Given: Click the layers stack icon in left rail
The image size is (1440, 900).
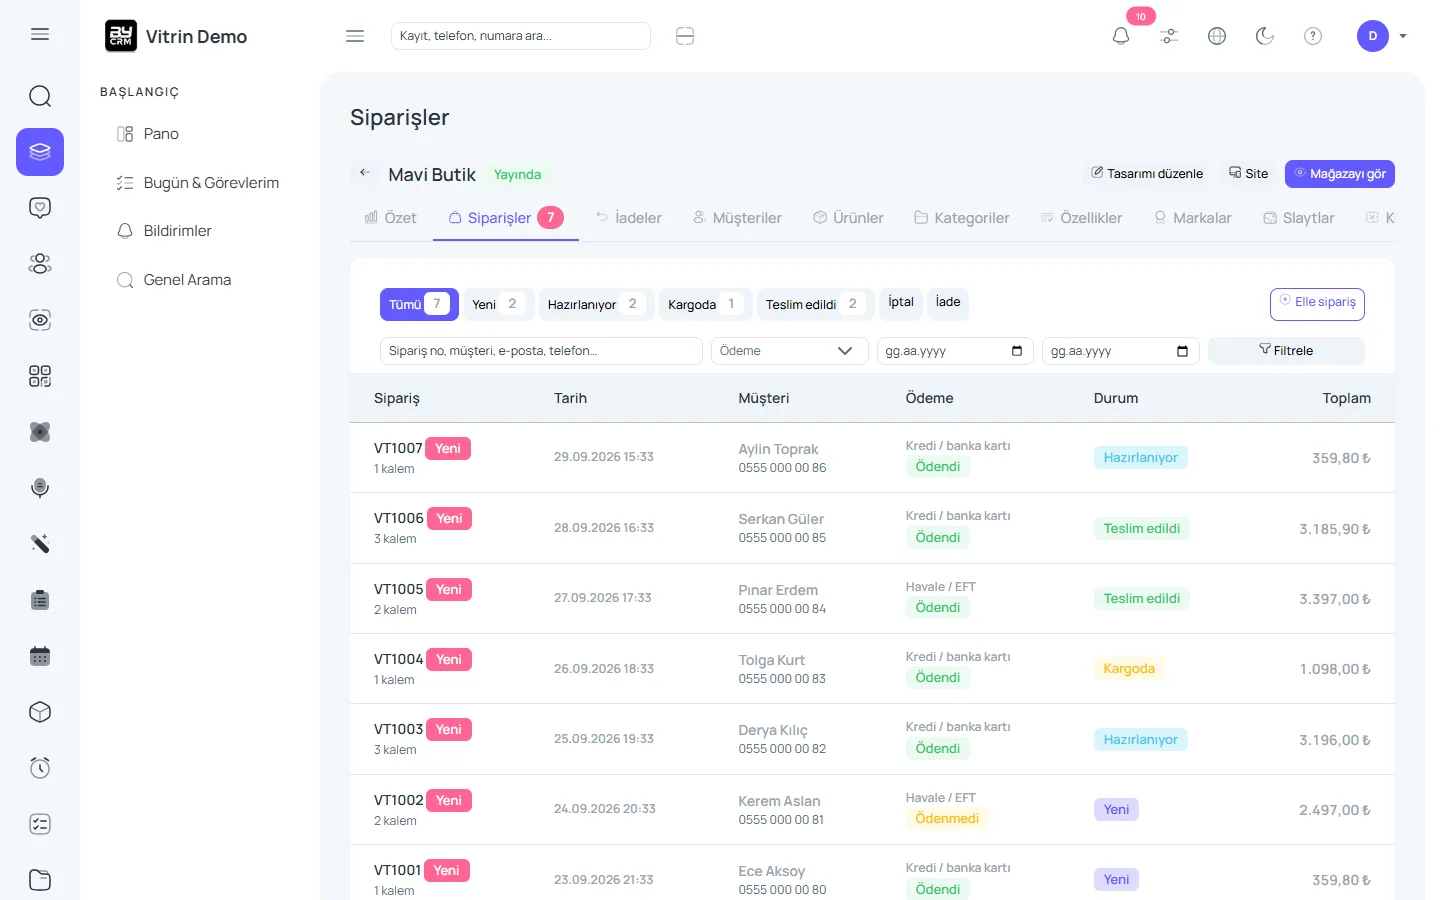Looking at the screenshot, I should tap(40, 152).
